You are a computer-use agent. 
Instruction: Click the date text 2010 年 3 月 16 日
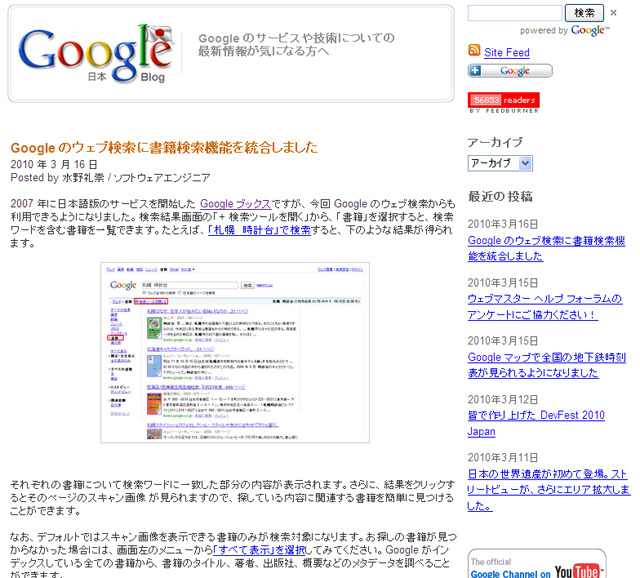pos(54,165)
